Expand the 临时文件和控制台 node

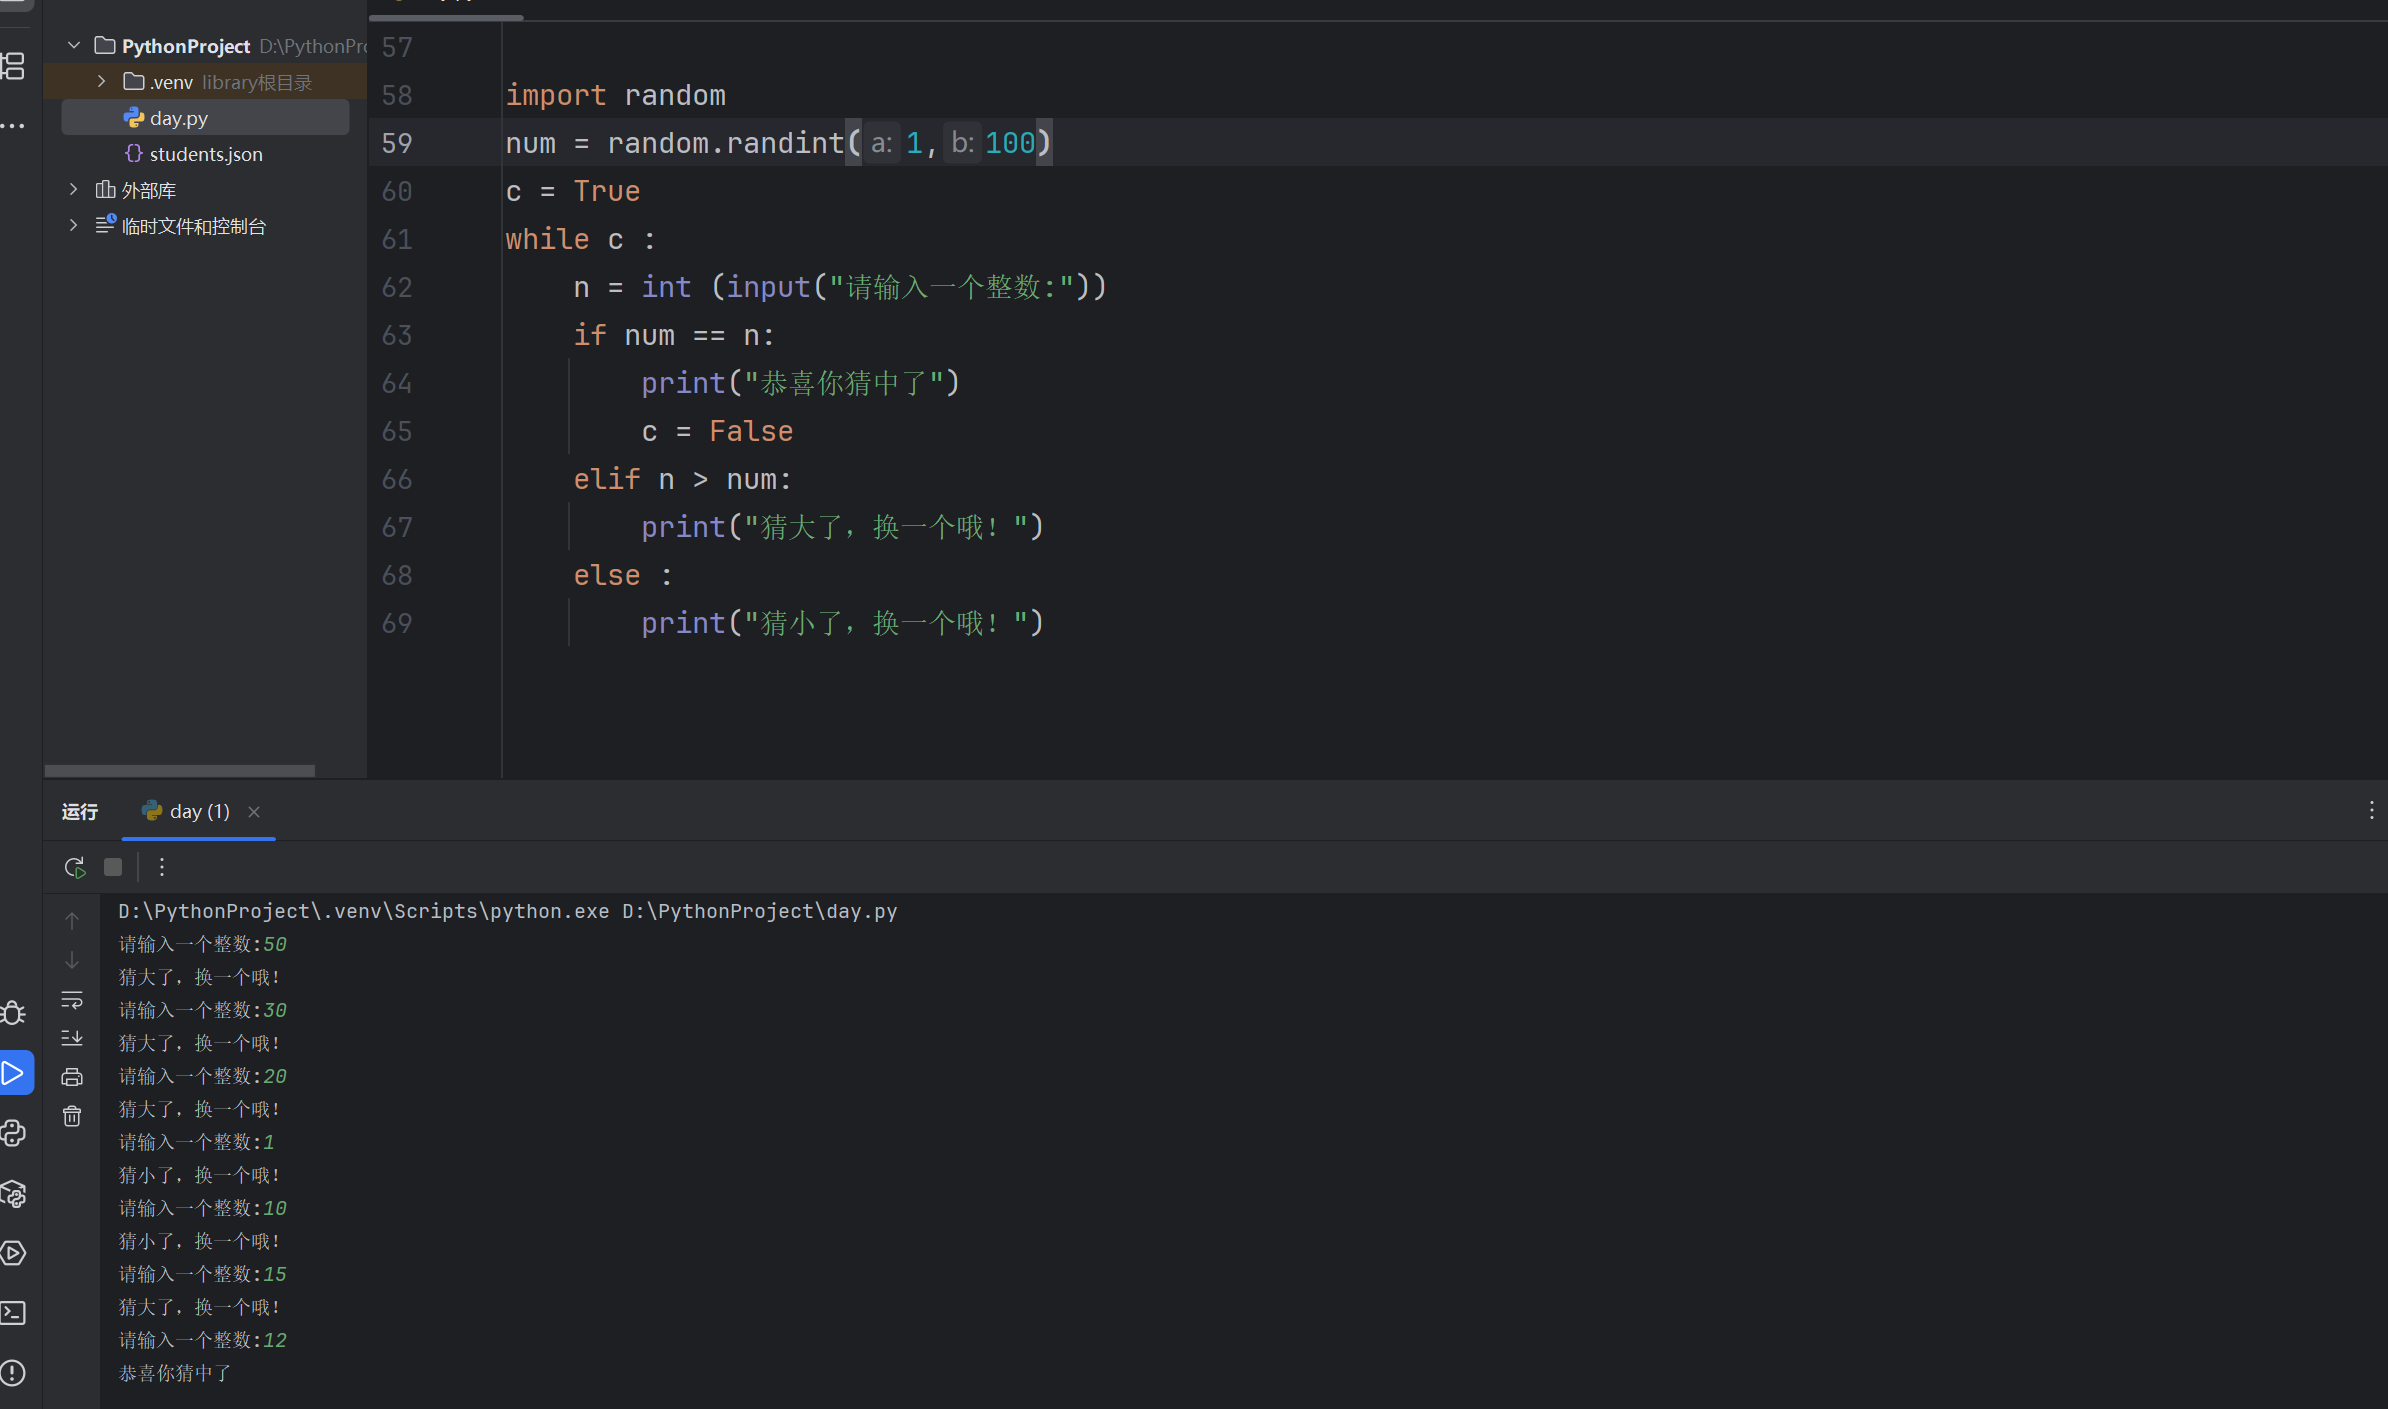click(x=72, y=225)
